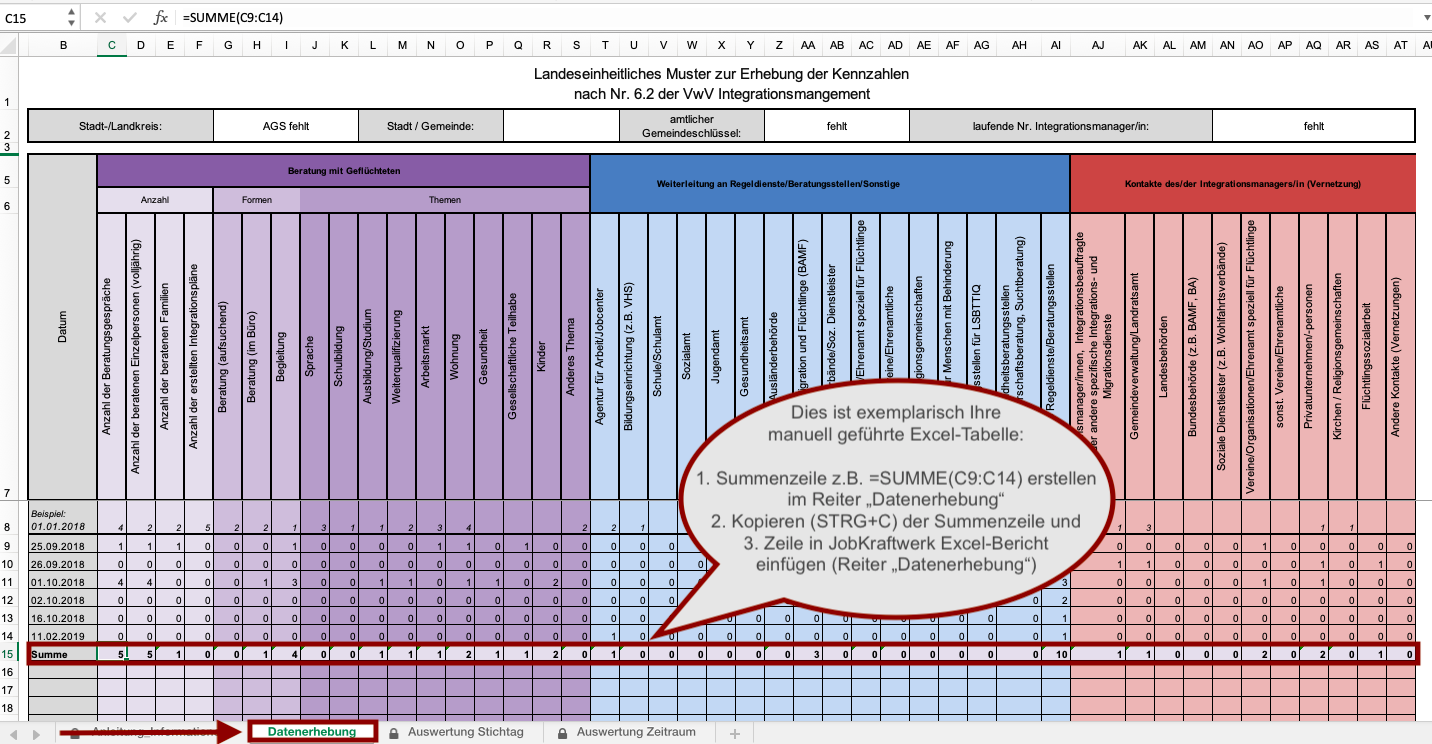Click 'Weiterleitung an Regeldienste/Beratungsstellen/Sonstige' header

830,184
